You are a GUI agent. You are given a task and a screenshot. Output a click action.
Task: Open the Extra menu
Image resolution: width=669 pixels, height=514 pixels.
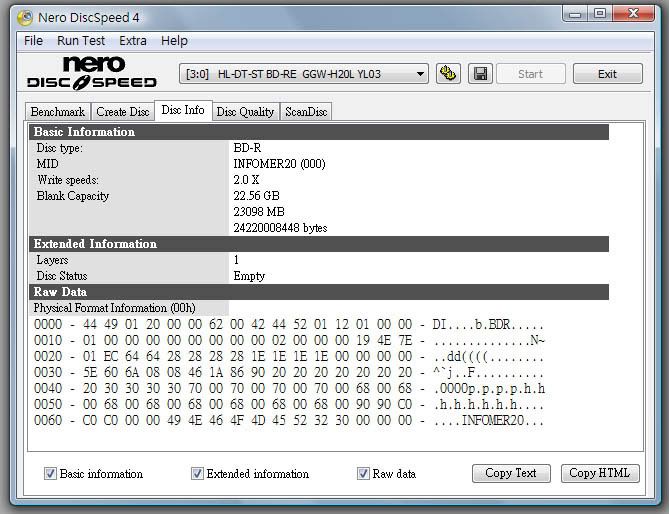point(133,41)
